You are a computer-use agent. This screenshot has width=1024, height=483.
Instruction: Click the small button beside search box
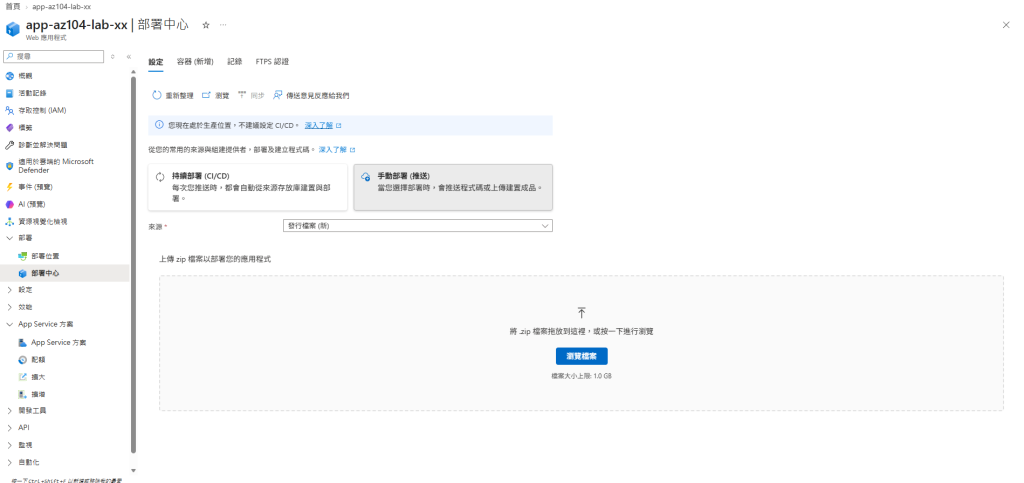pos(112,57)
